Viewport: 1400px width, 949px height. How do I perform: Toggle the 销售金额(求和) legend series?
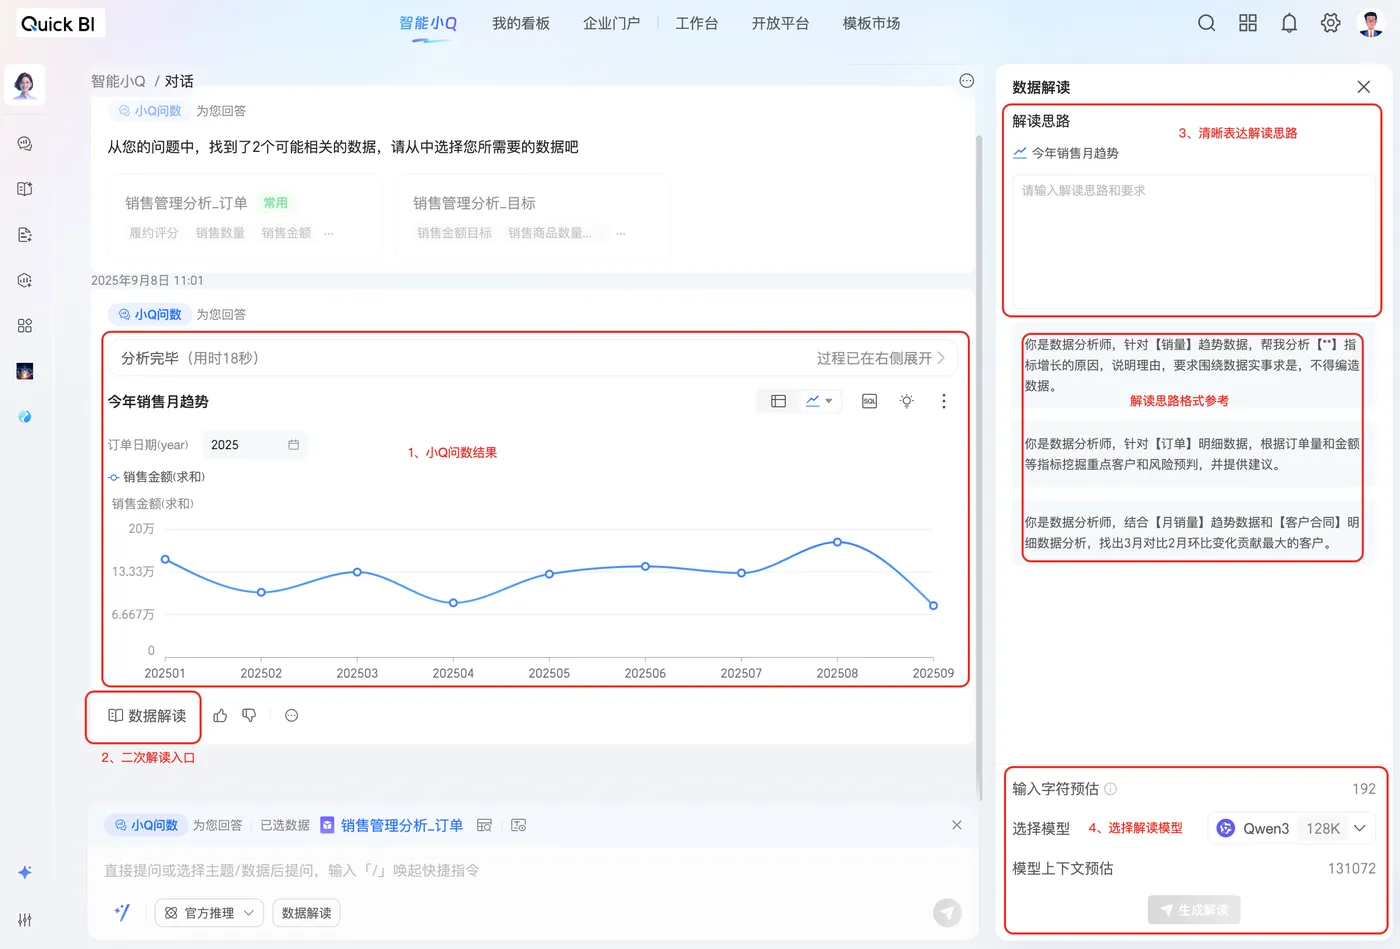[157, 477]
